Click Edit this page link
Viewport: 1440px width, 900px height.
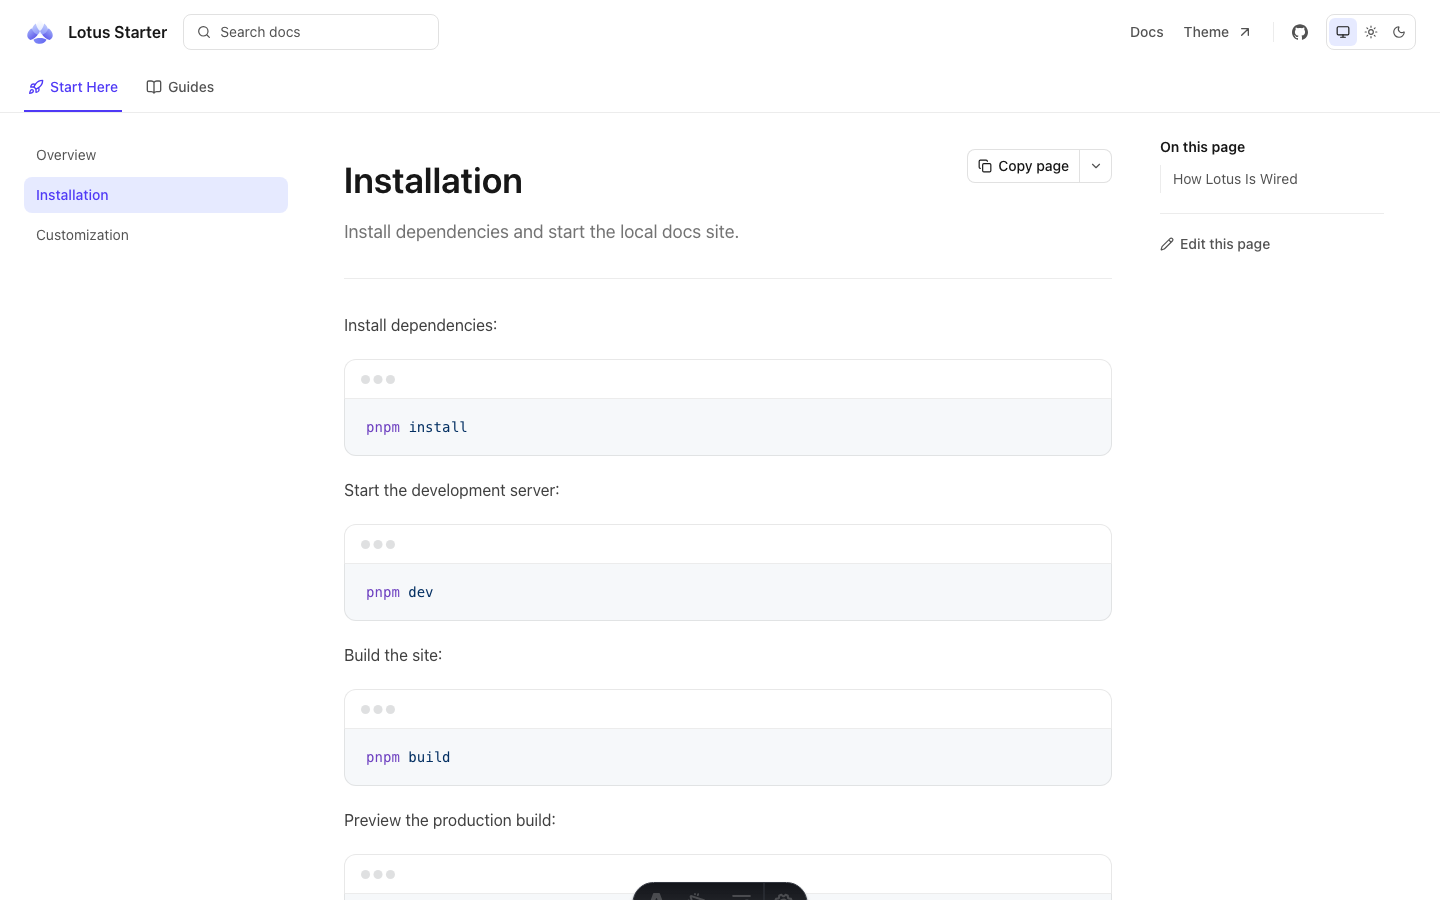(x=1215, y=244)
